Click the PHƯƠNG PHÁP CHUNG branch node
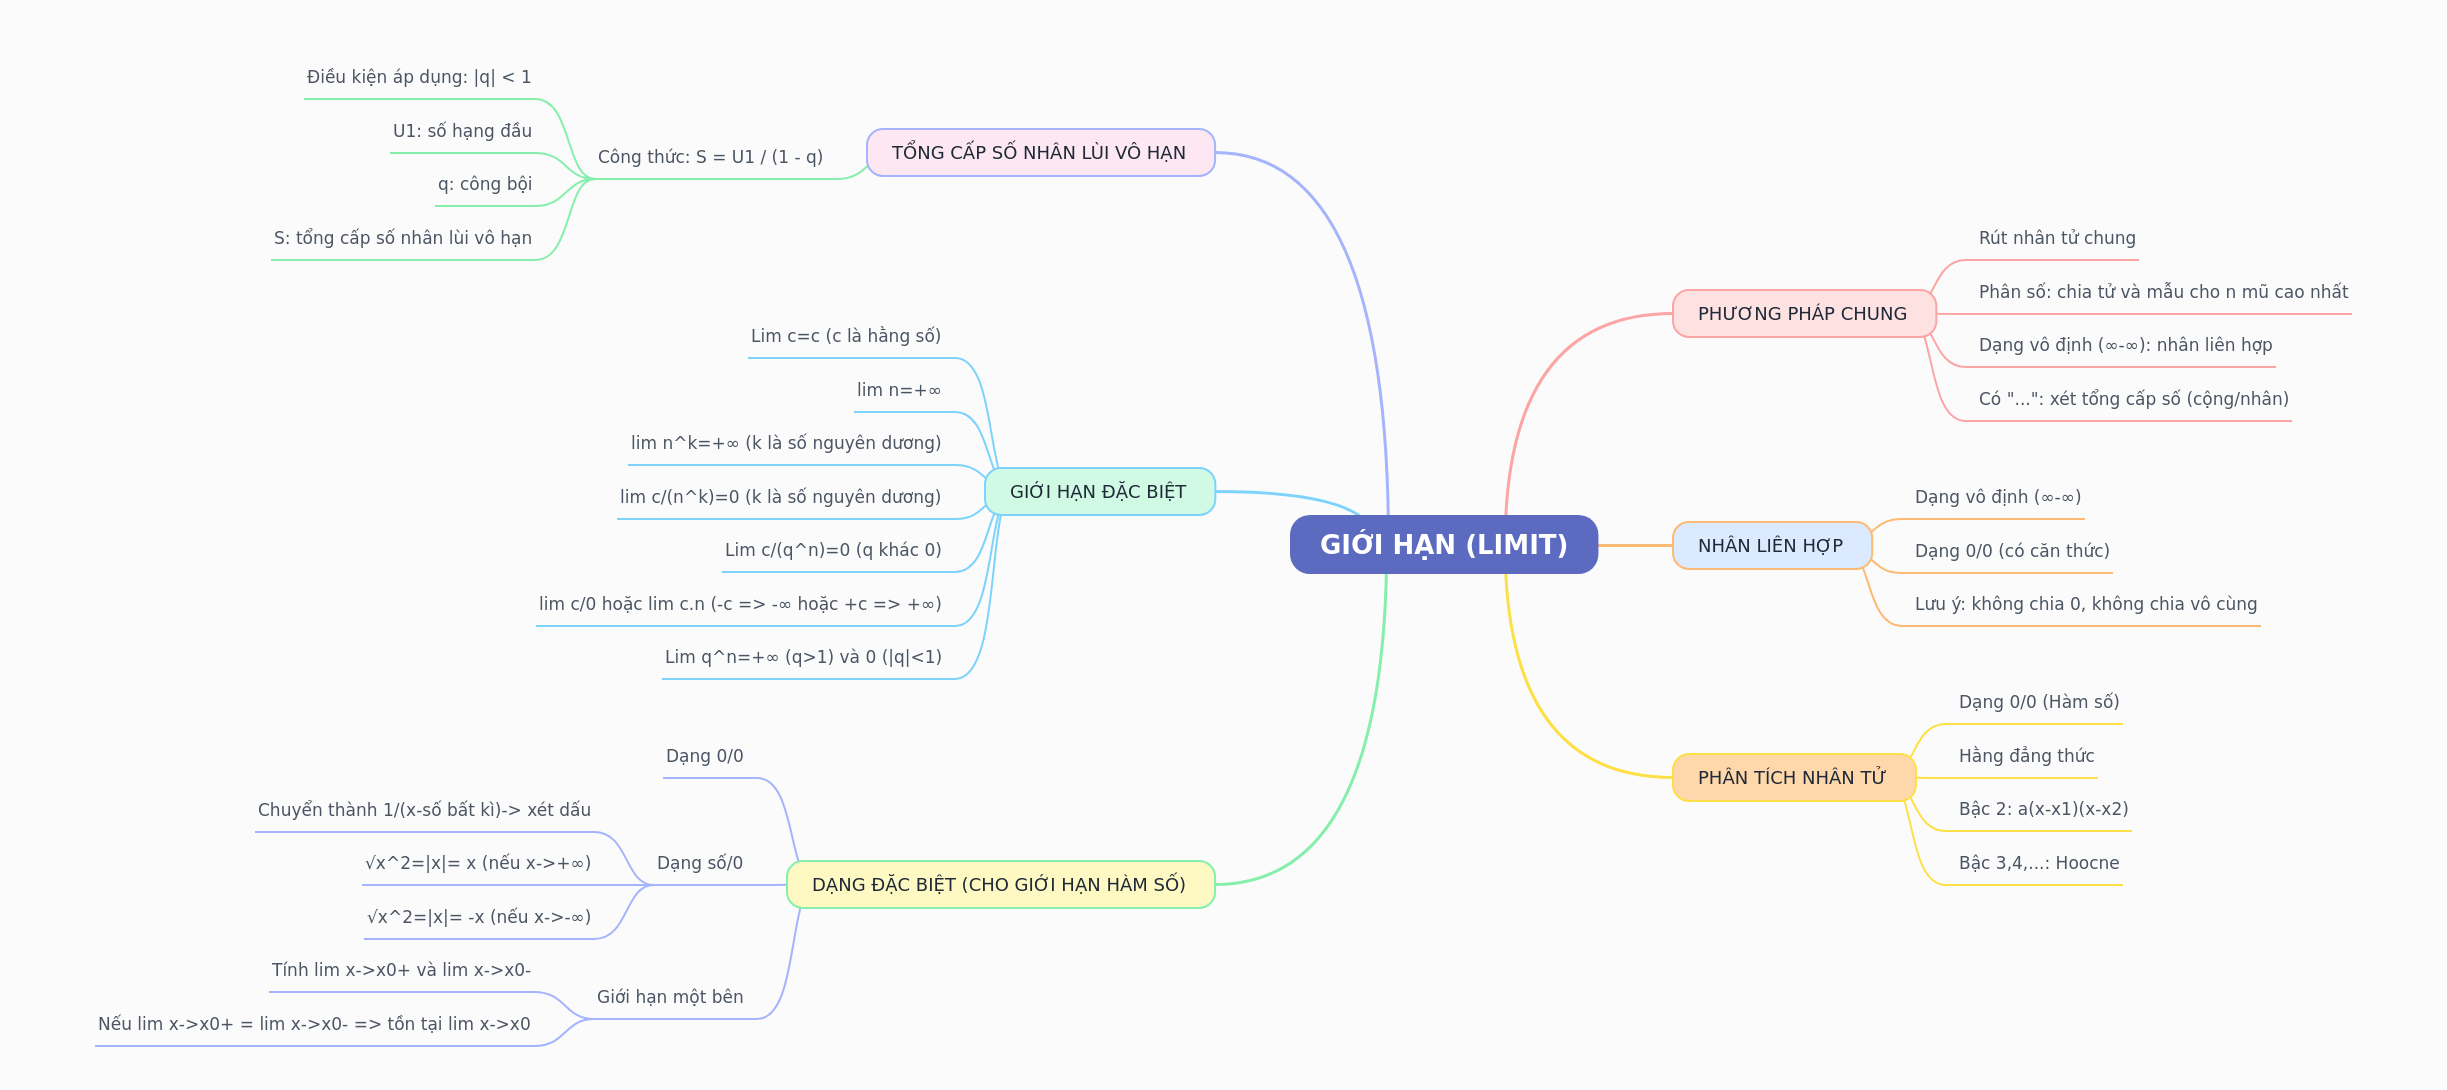Screen dimensions: 2447x1090 tap(1802, 314)
